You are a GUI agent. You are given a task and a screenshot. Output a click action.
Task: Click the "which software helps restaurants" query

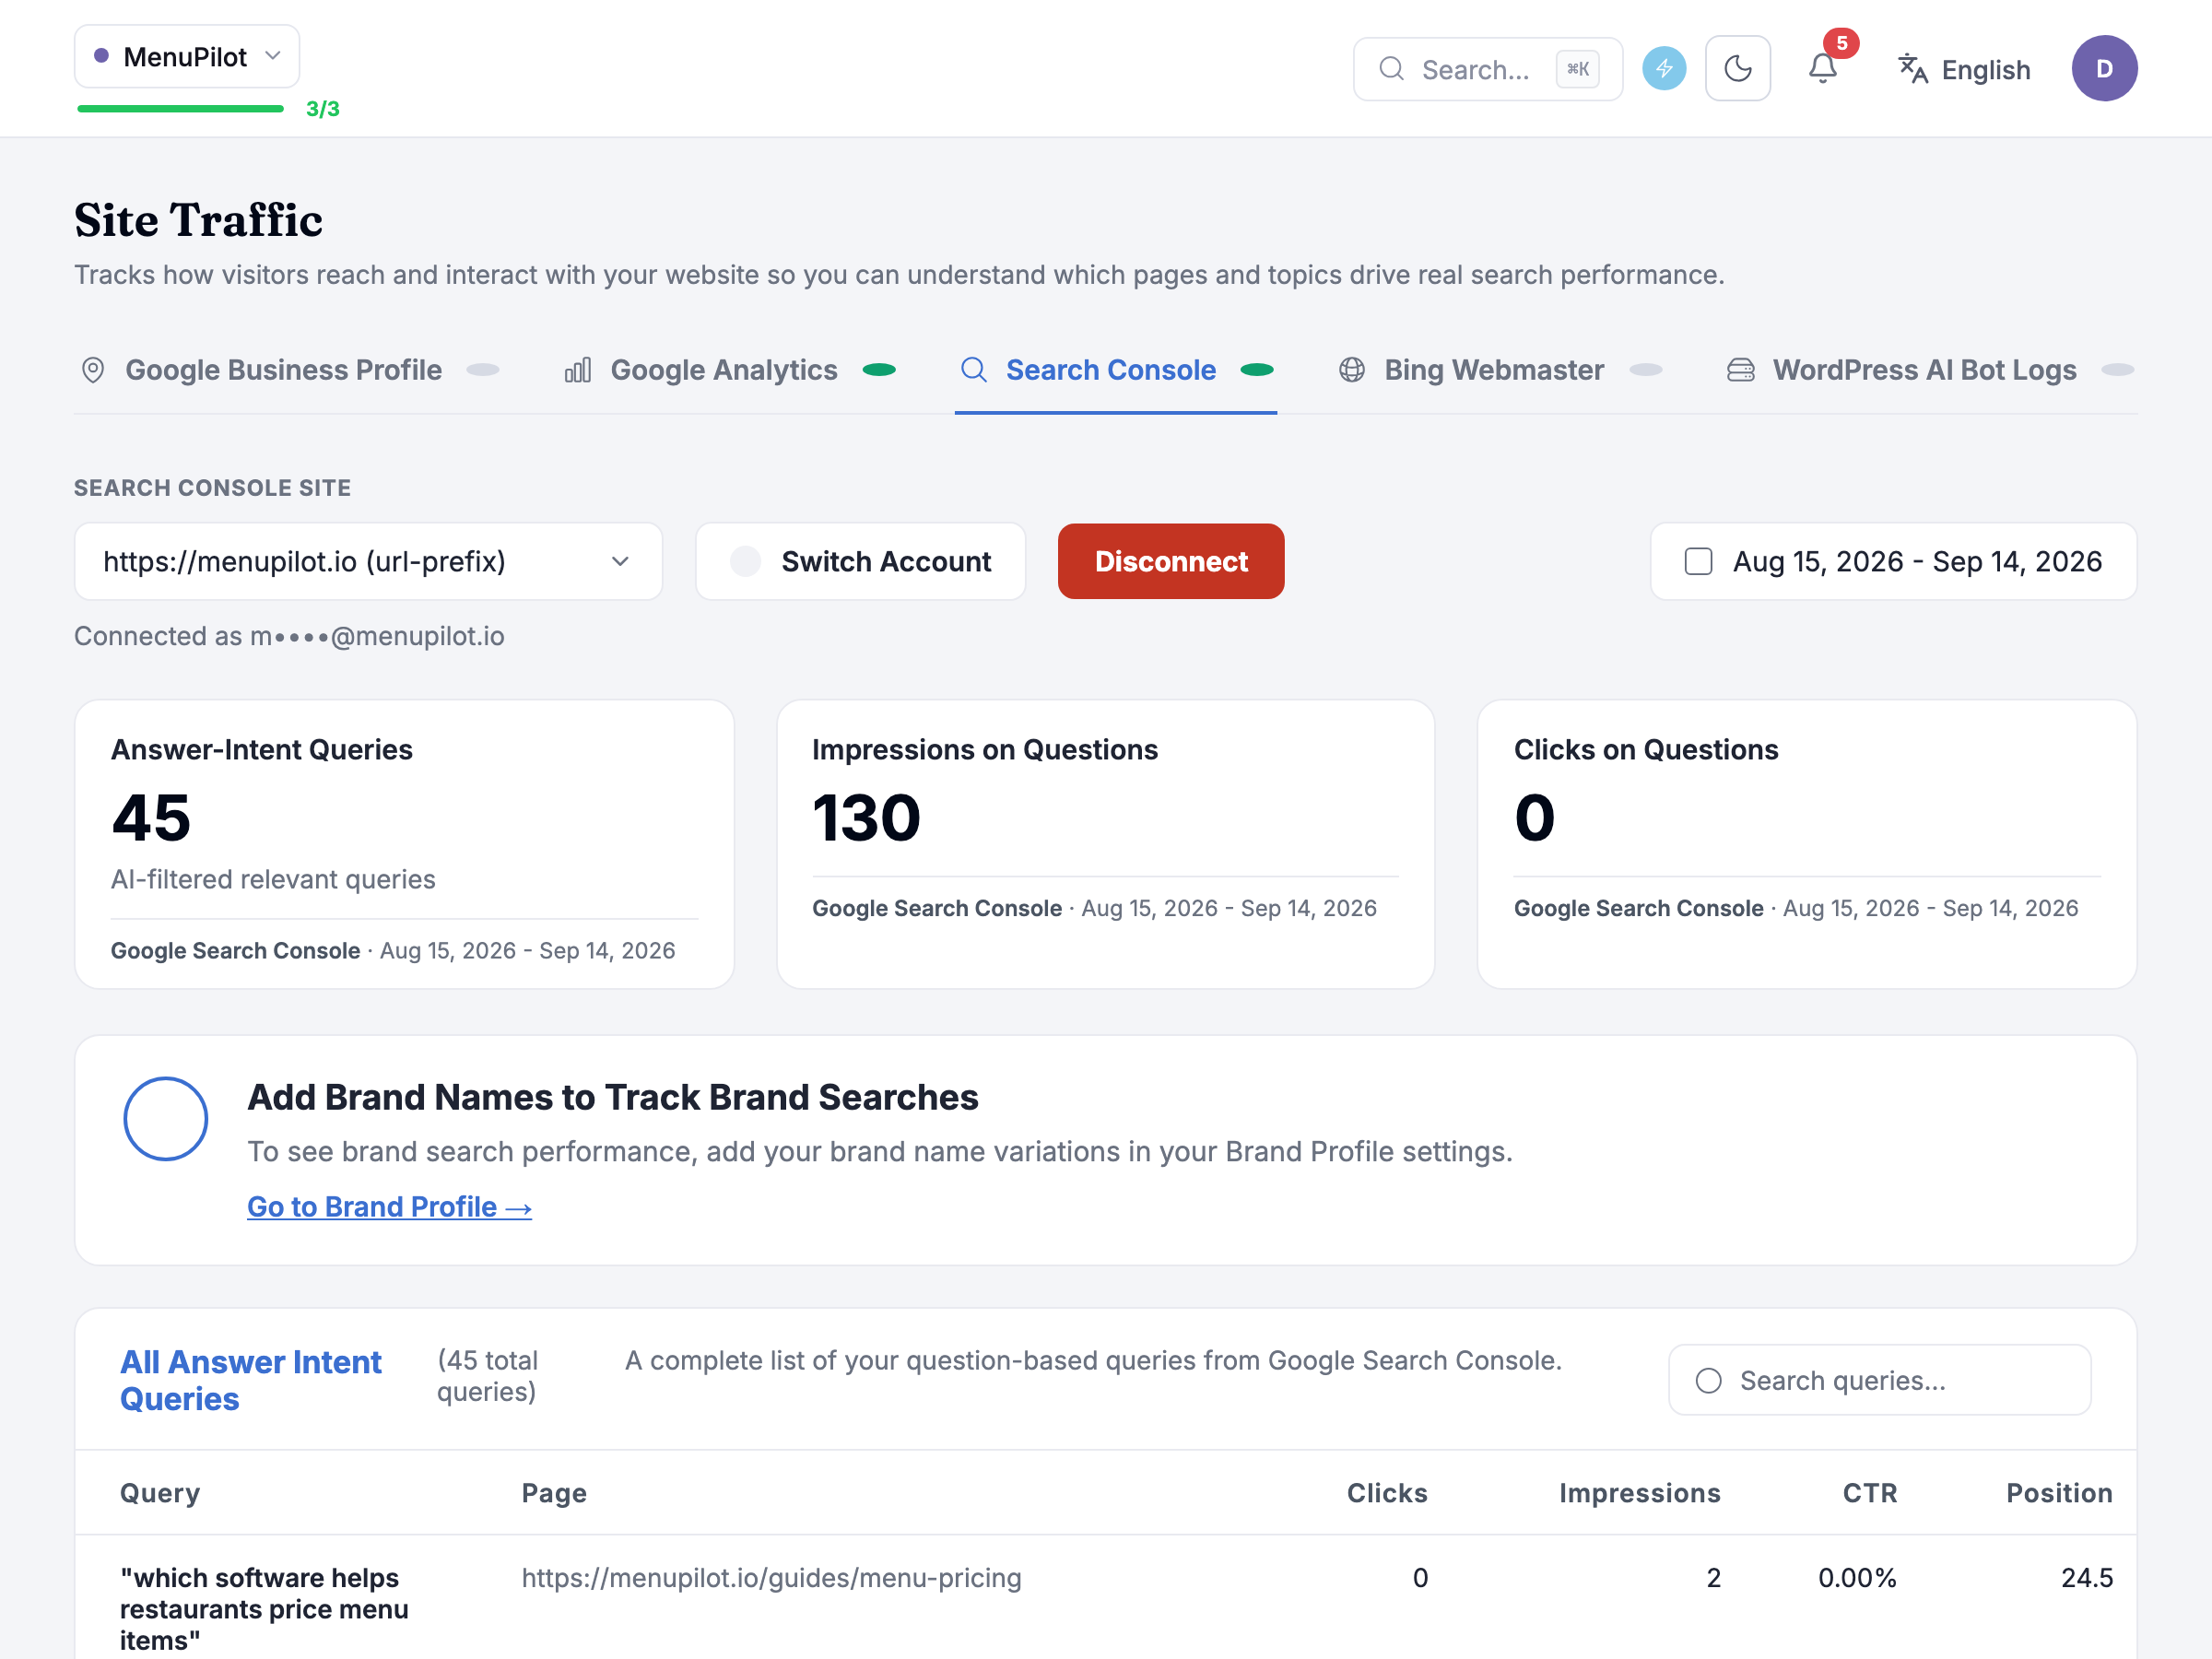click(264, 1608)
